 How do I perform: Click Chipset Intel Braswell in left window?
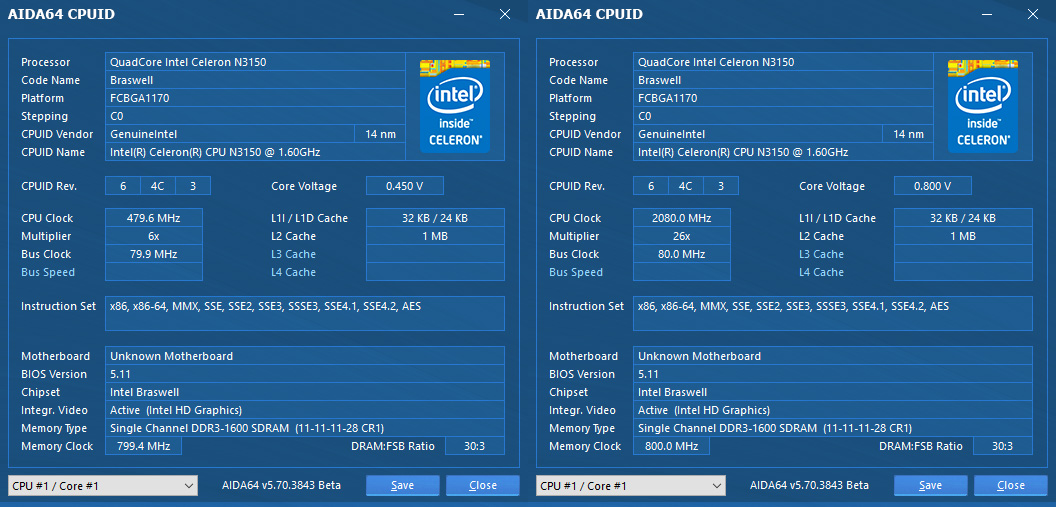pos(305,392)
